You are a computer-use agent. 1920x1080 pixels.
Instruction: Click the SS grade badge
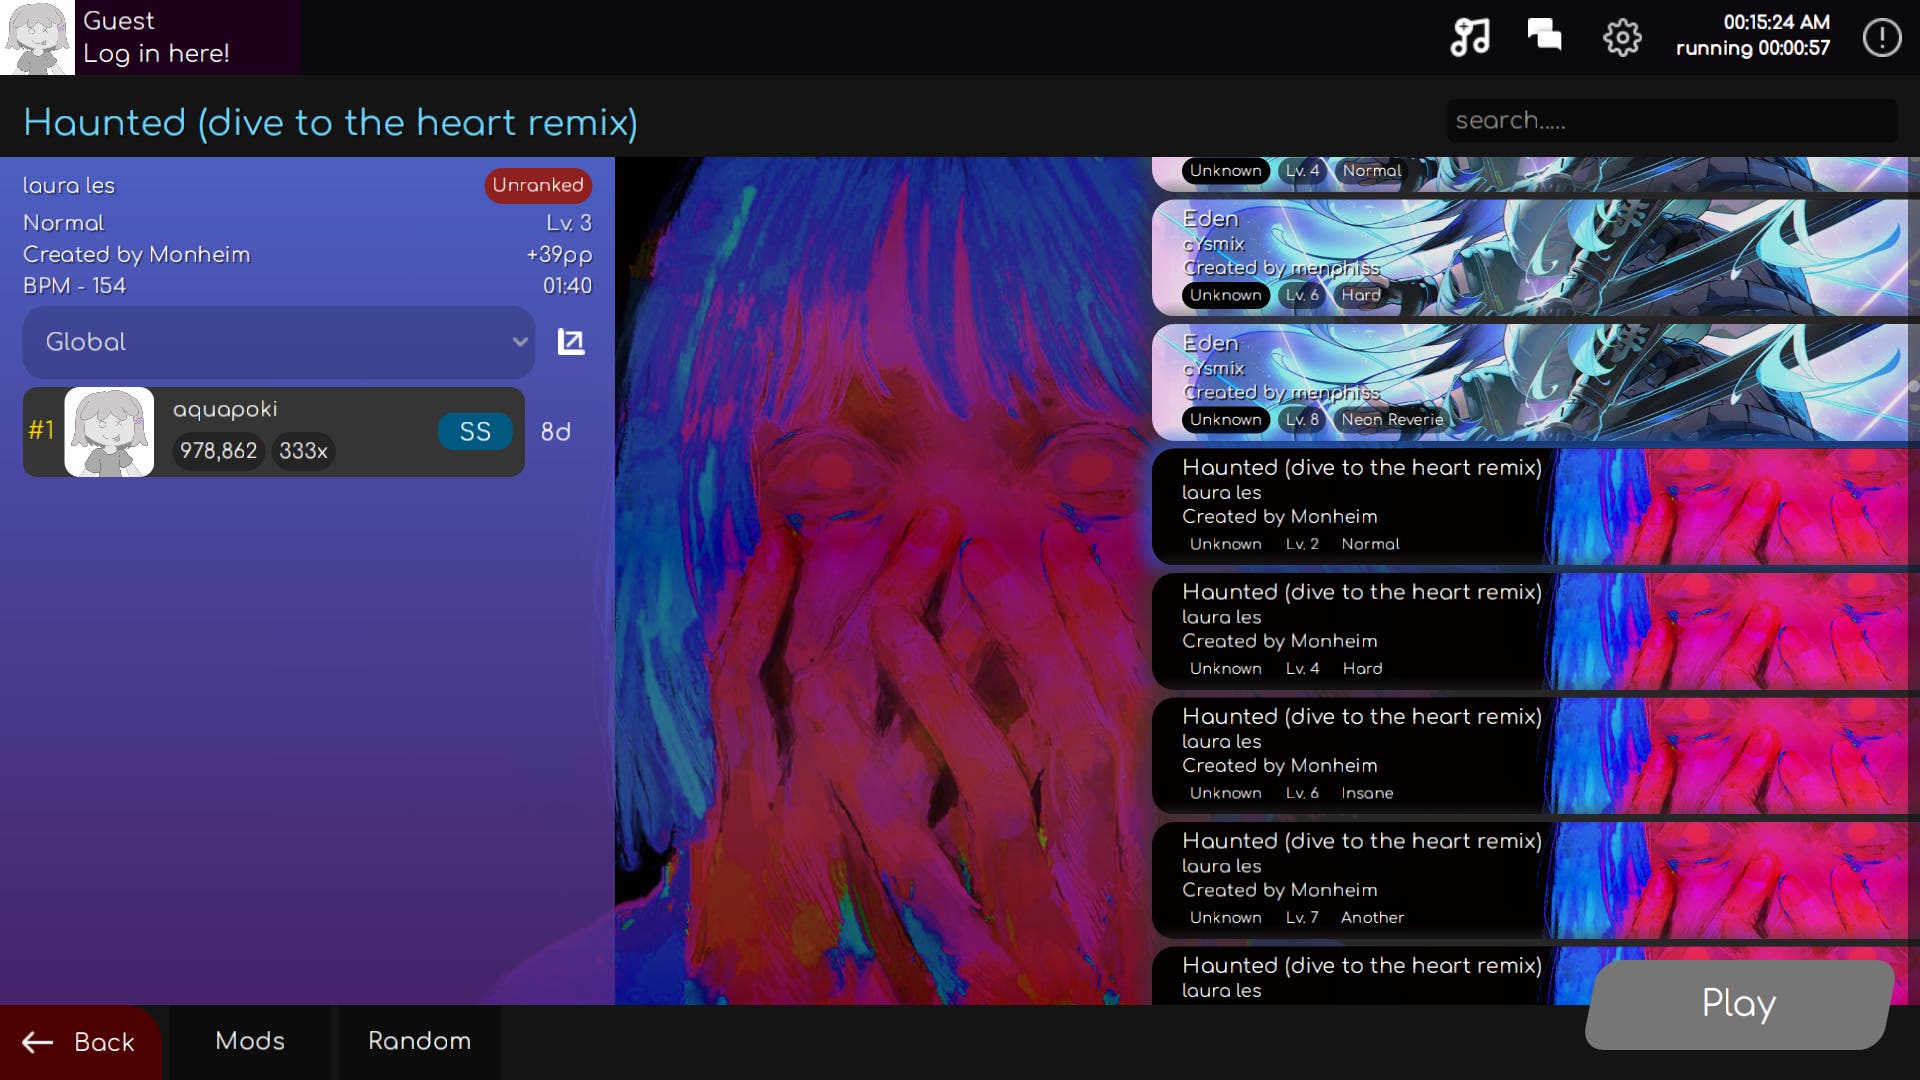[475, 432]
